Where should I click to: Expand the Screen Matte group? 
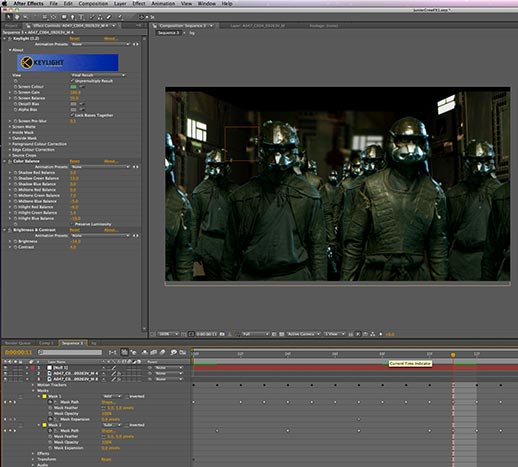coord(10,127)
